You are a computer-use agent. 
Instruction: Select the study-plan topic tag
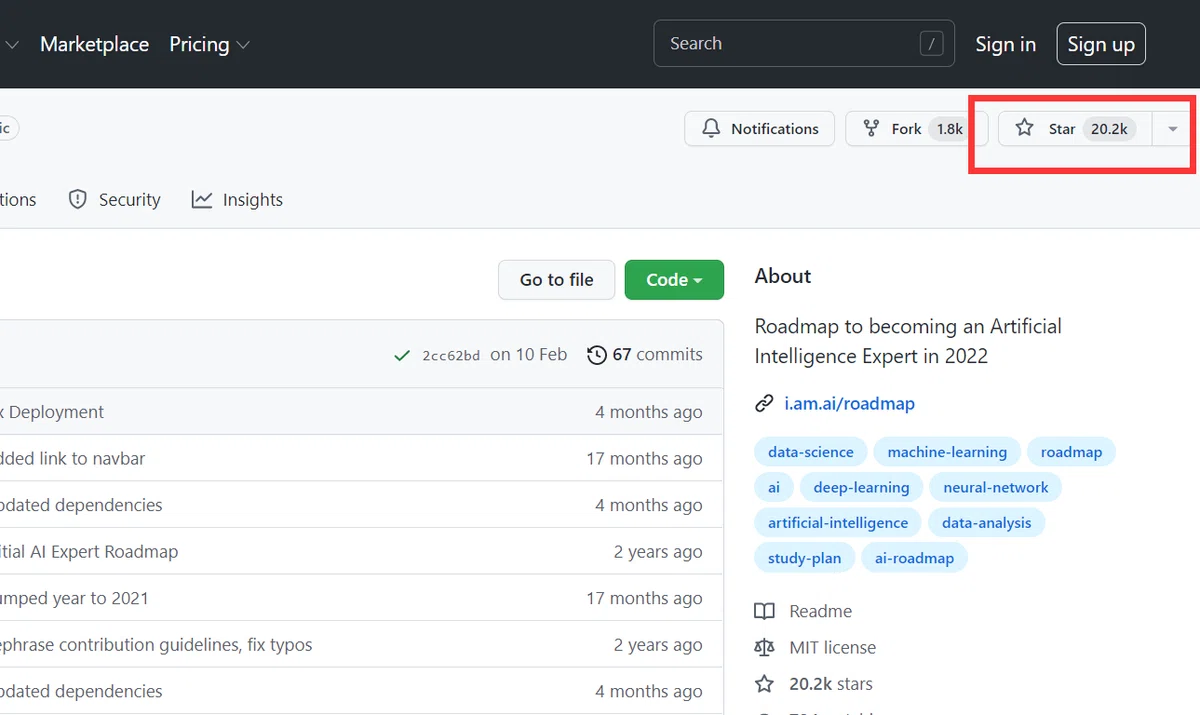click(x=805, y=558)
